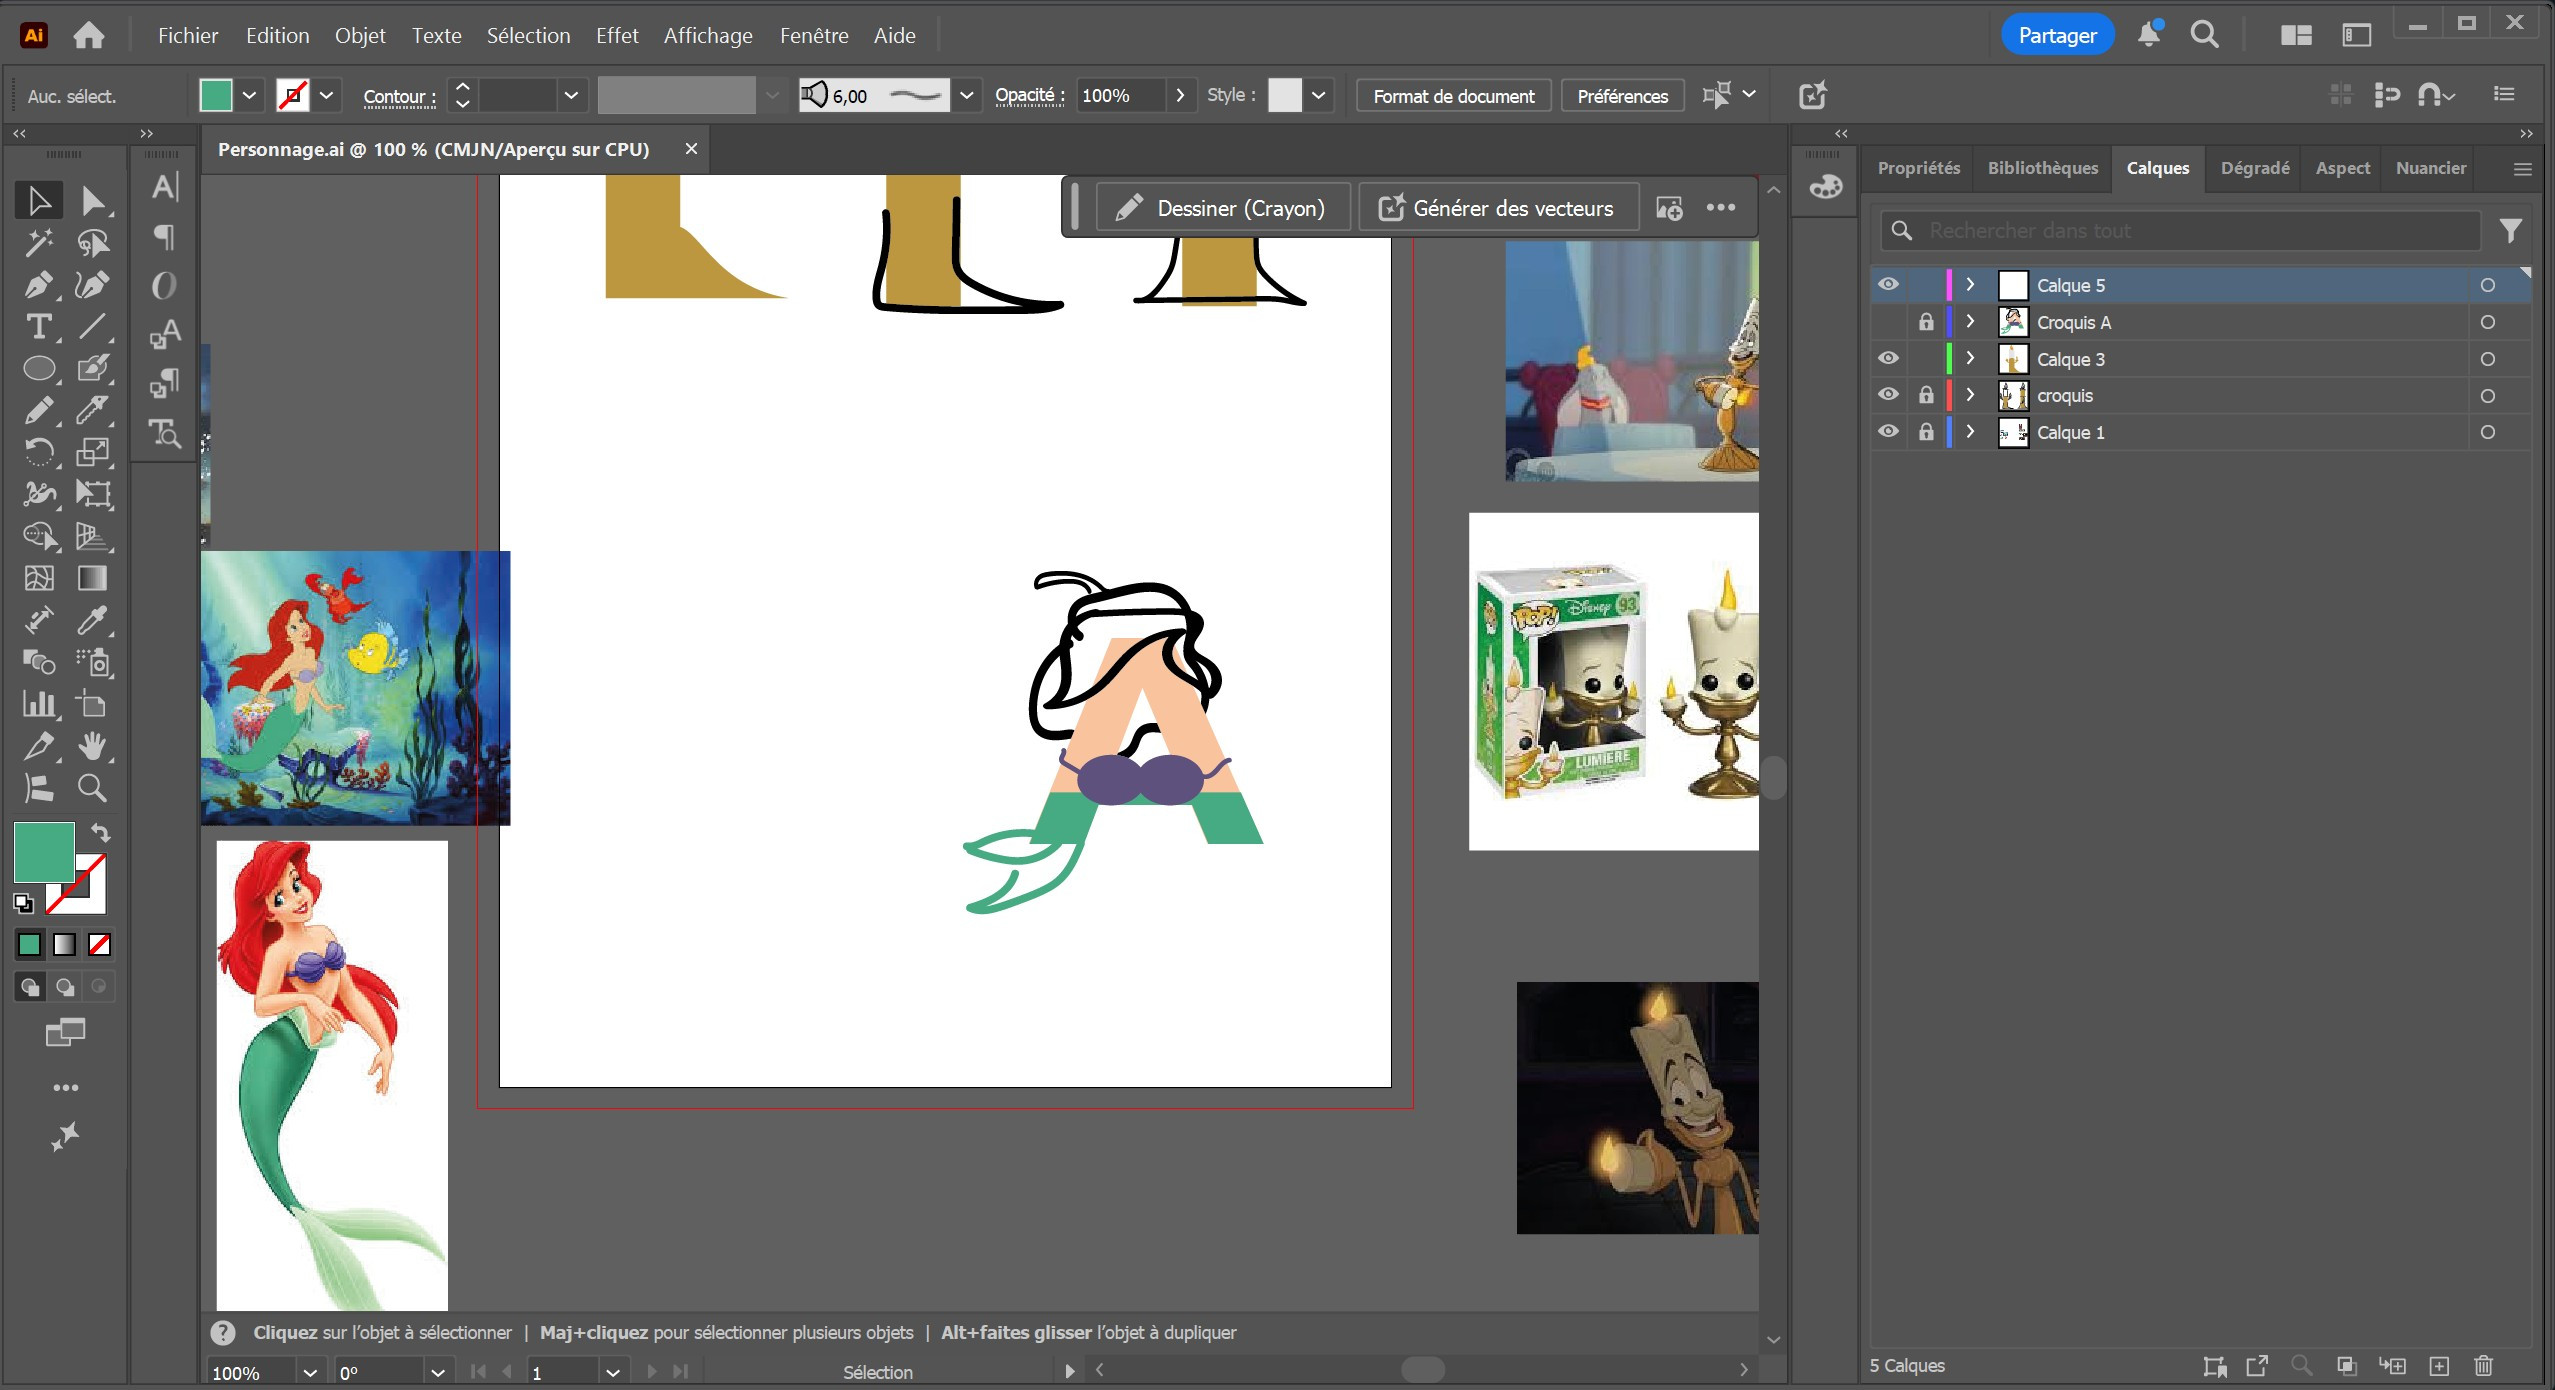The width and height of the screenshot is (2555, 1390).
Task: Click the trash icon to delete layer
Action: point(2483,1366)
